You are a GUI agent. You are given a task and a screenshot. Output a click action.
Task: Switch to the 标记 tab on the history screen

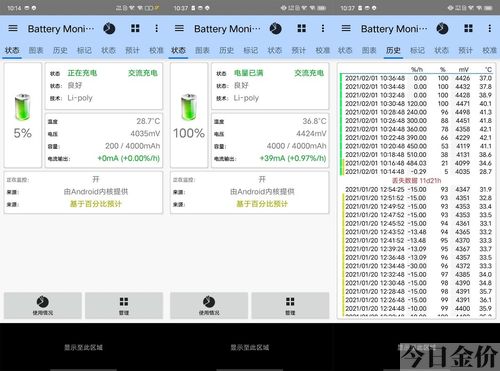click(417, 50)
